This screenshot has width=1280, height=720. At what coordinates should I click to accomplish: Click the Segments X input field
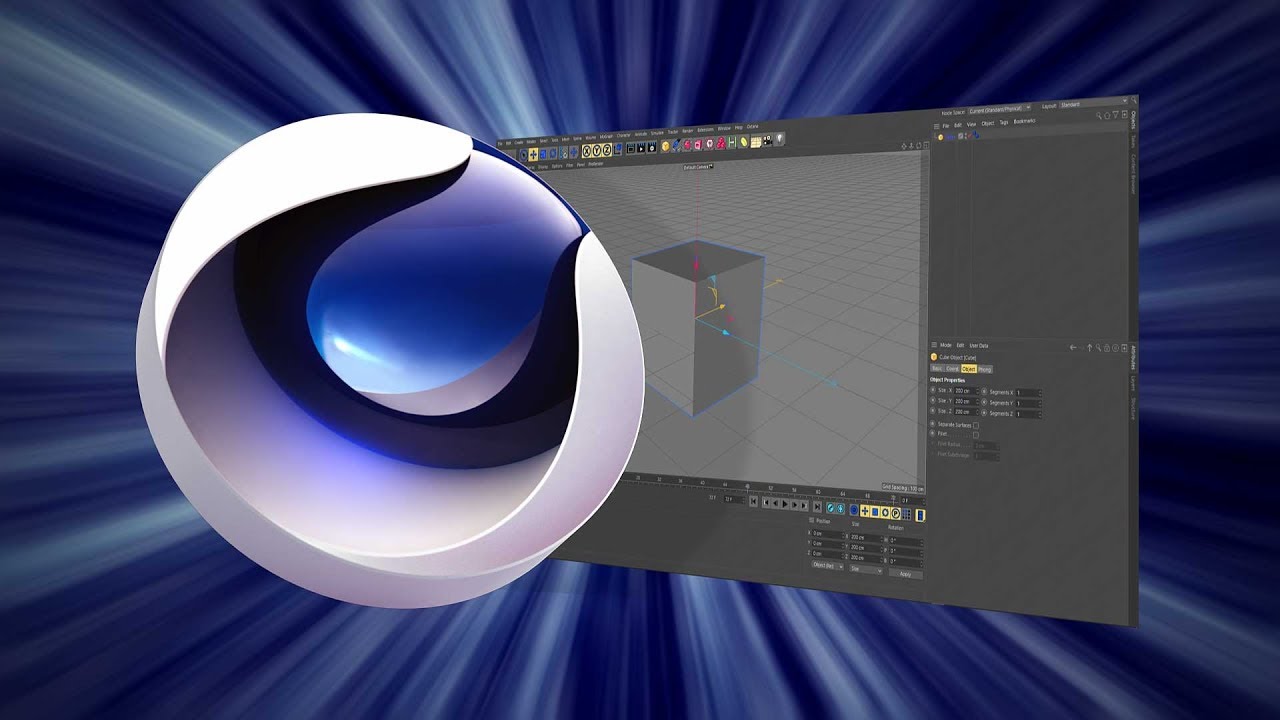1029,393
